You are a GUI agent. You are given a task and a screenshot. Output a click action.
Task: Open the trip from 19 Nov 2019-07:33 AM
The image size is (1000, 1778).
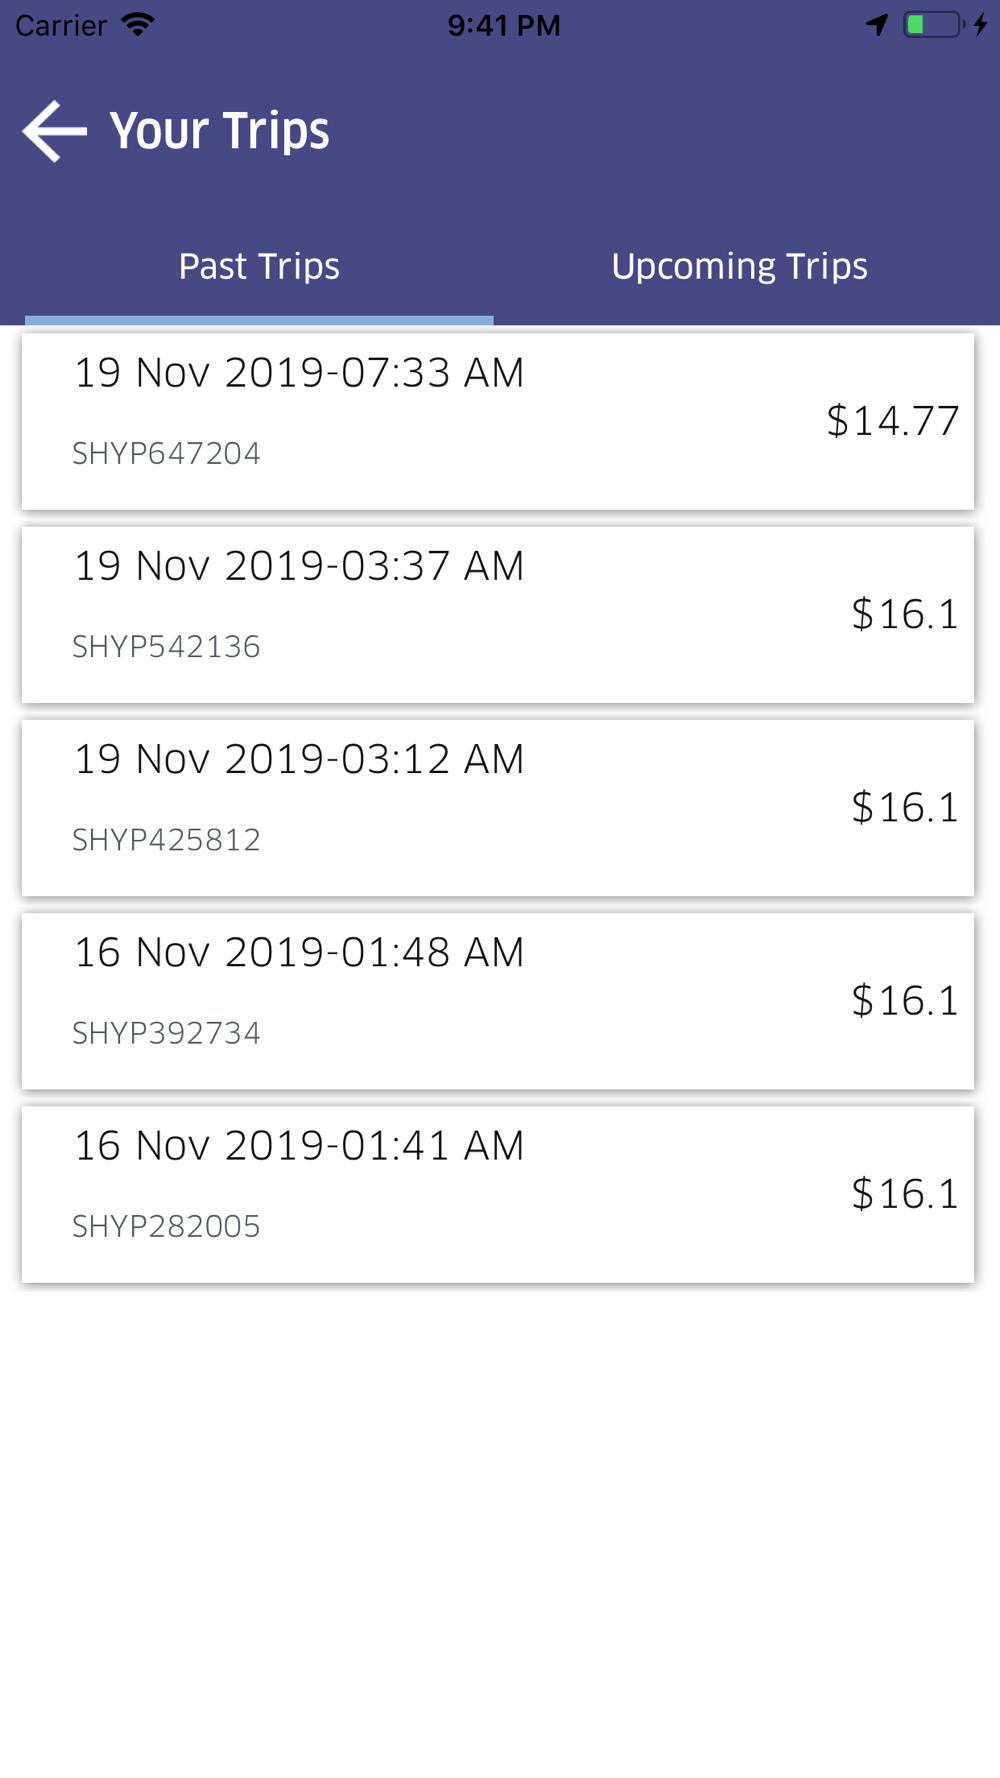coord(498,421)
